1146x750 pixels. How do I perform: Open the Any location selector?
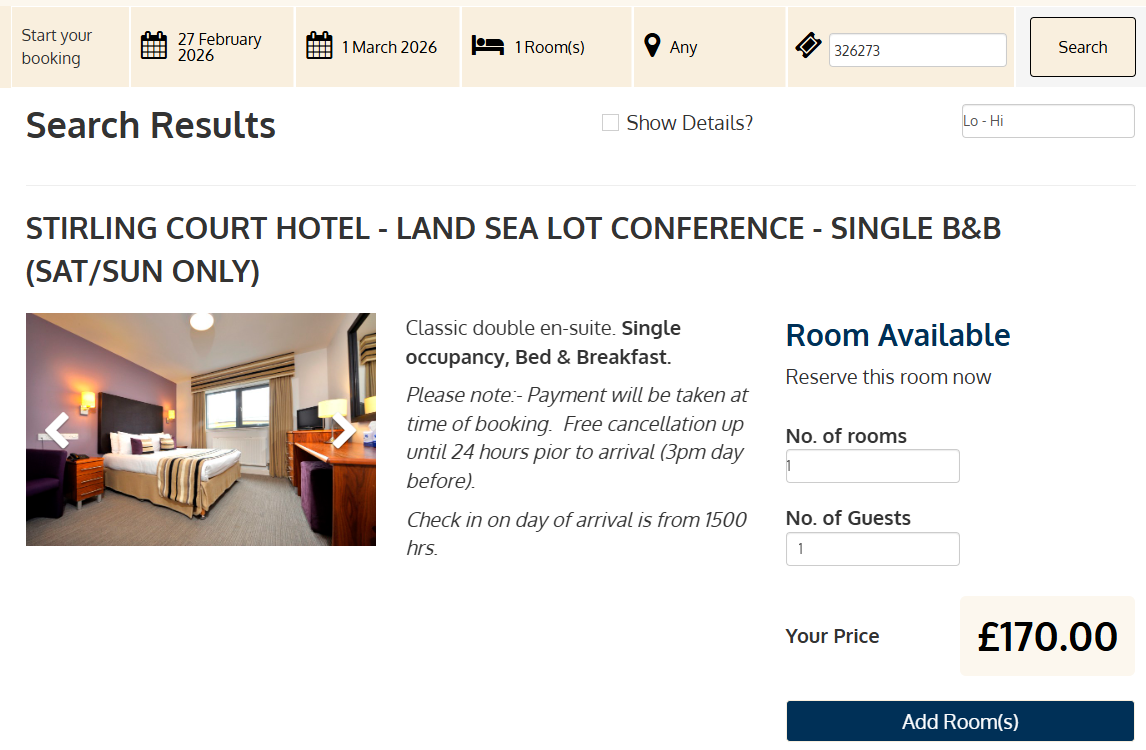pos(684,47)
